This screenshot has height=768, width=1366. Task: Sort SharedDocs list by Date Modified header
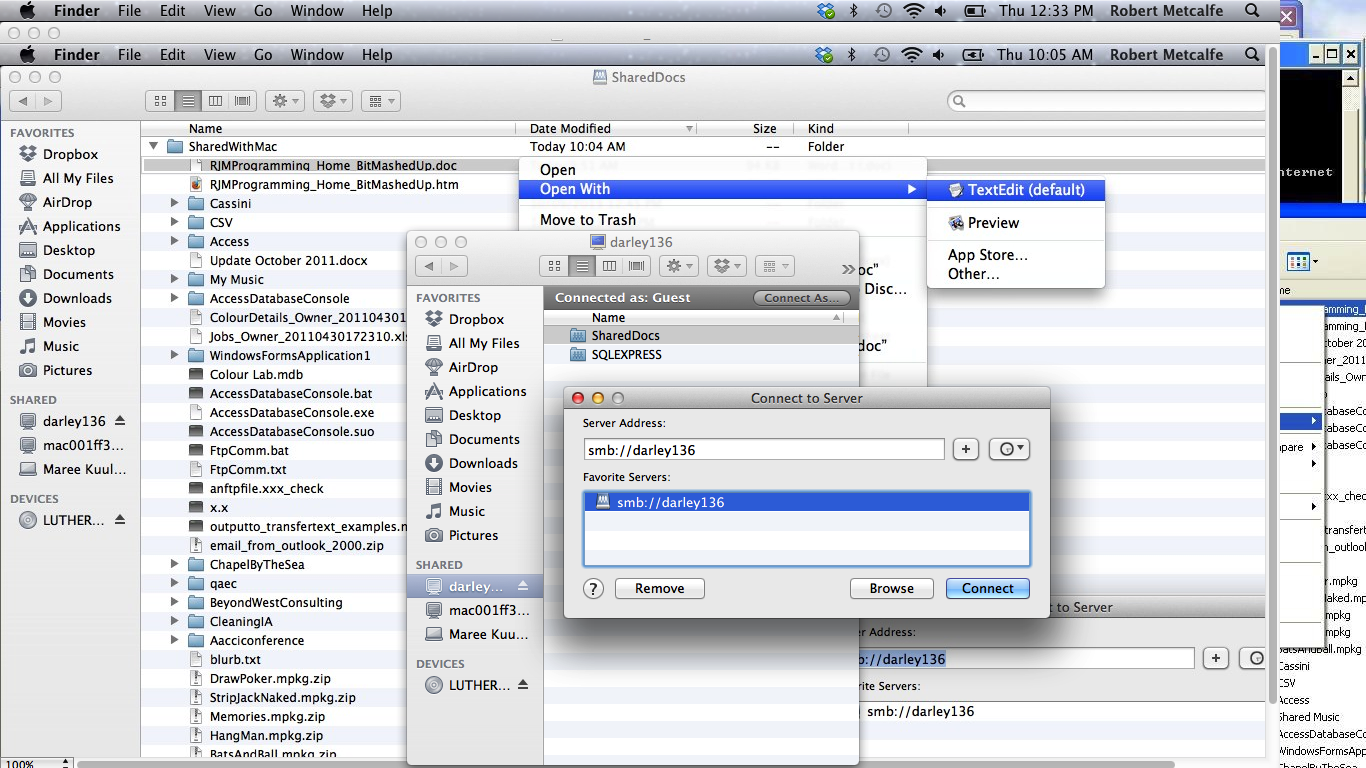[607, 128]
